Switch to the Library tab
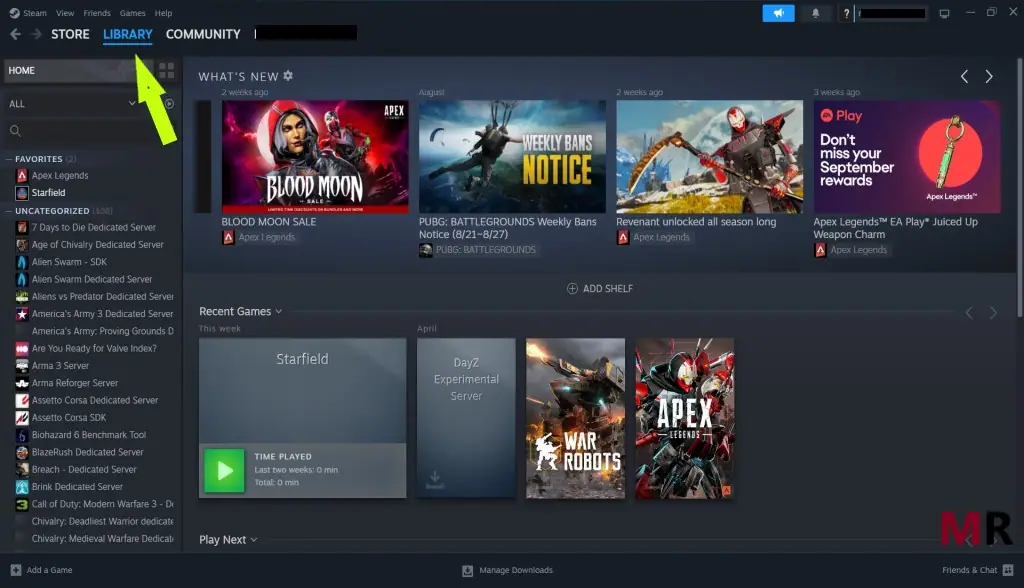The height and width of the screenshot is (588, 1024). click(127, 34)
